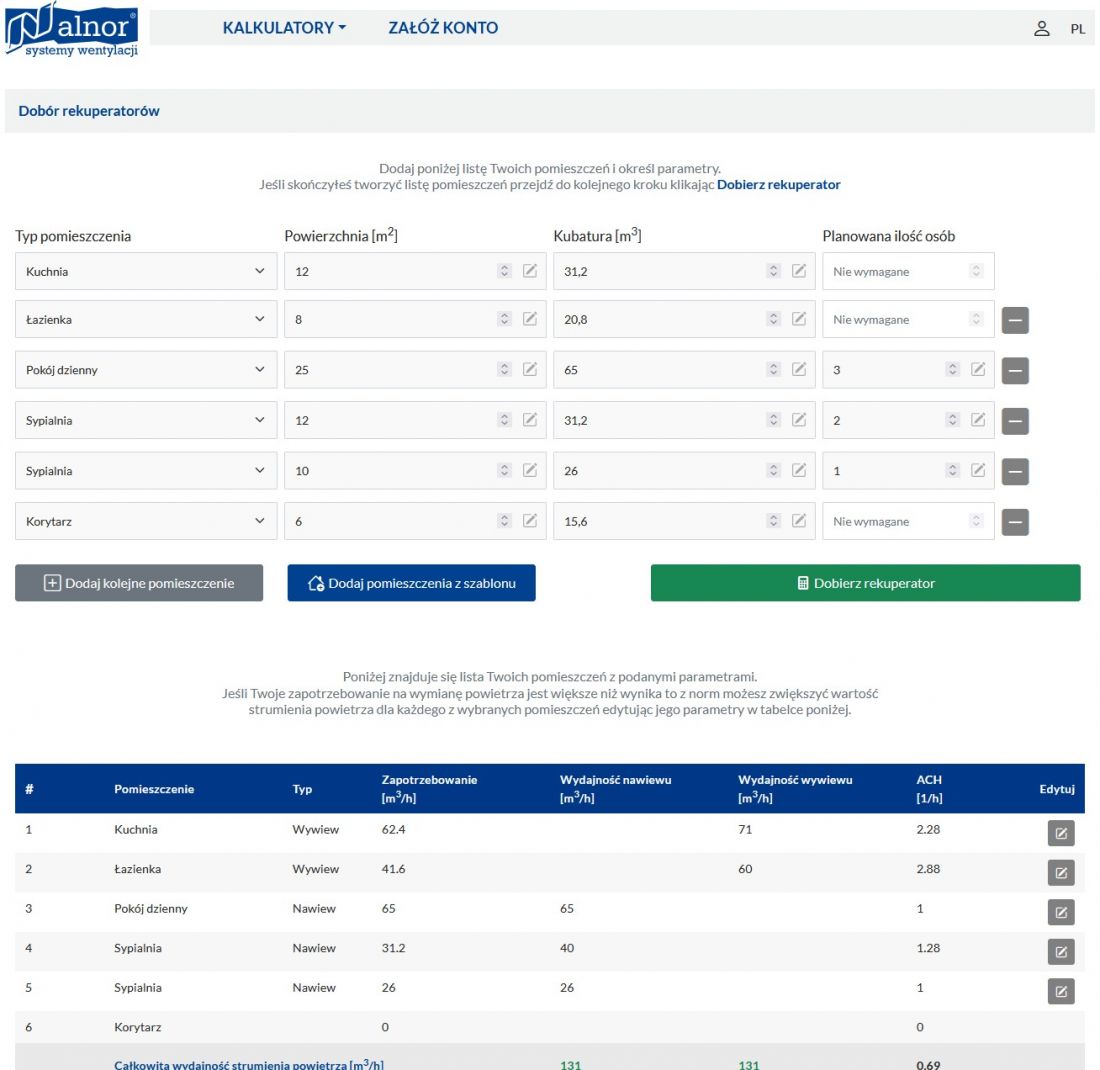Expand the Korytarz room type dropdown
The height and width of the screenshot is (1070, 1100).
click(x=146, y=521)
